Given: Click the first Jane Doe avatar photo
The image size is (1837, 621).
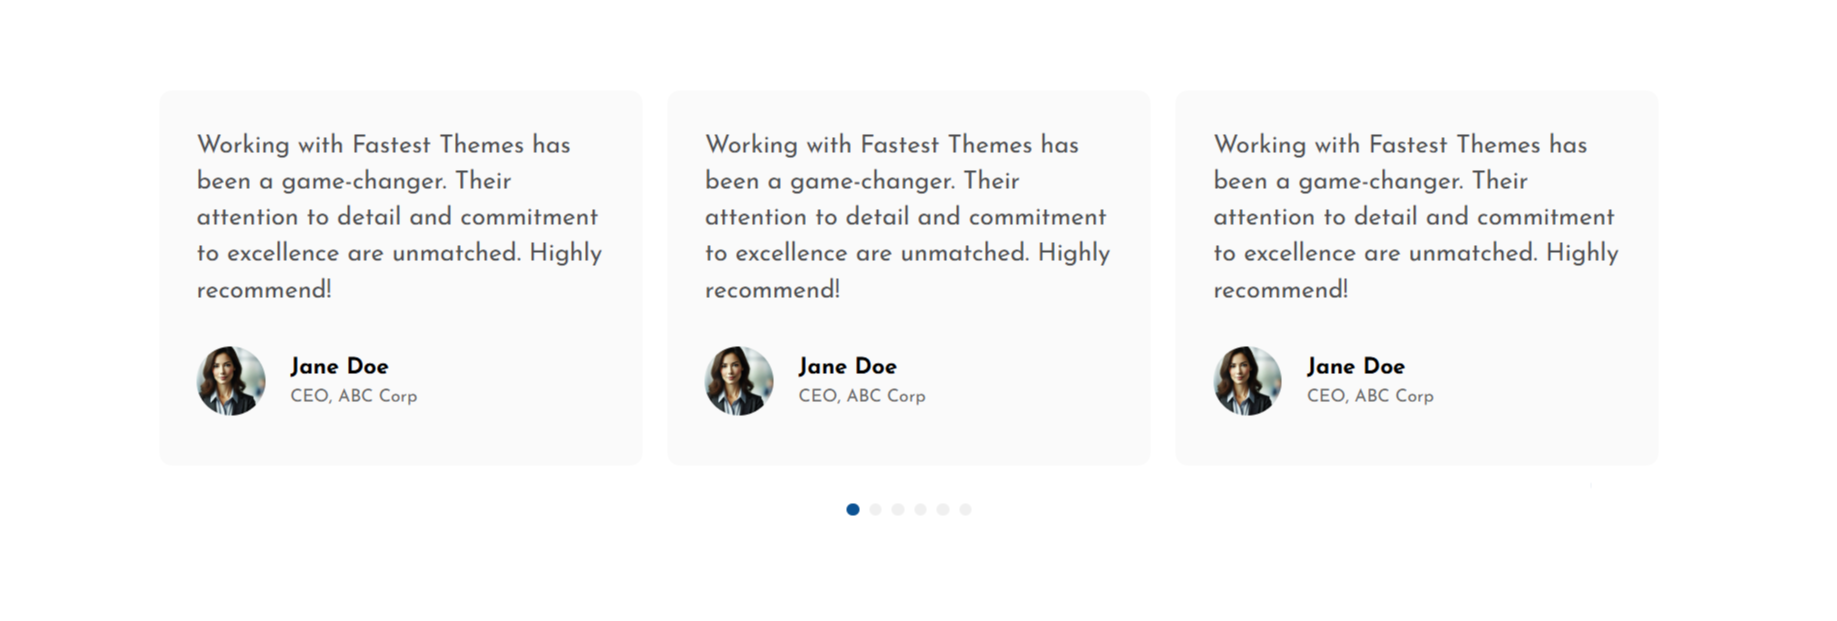Looking at the screenshot, I should [x=230, y=381].
